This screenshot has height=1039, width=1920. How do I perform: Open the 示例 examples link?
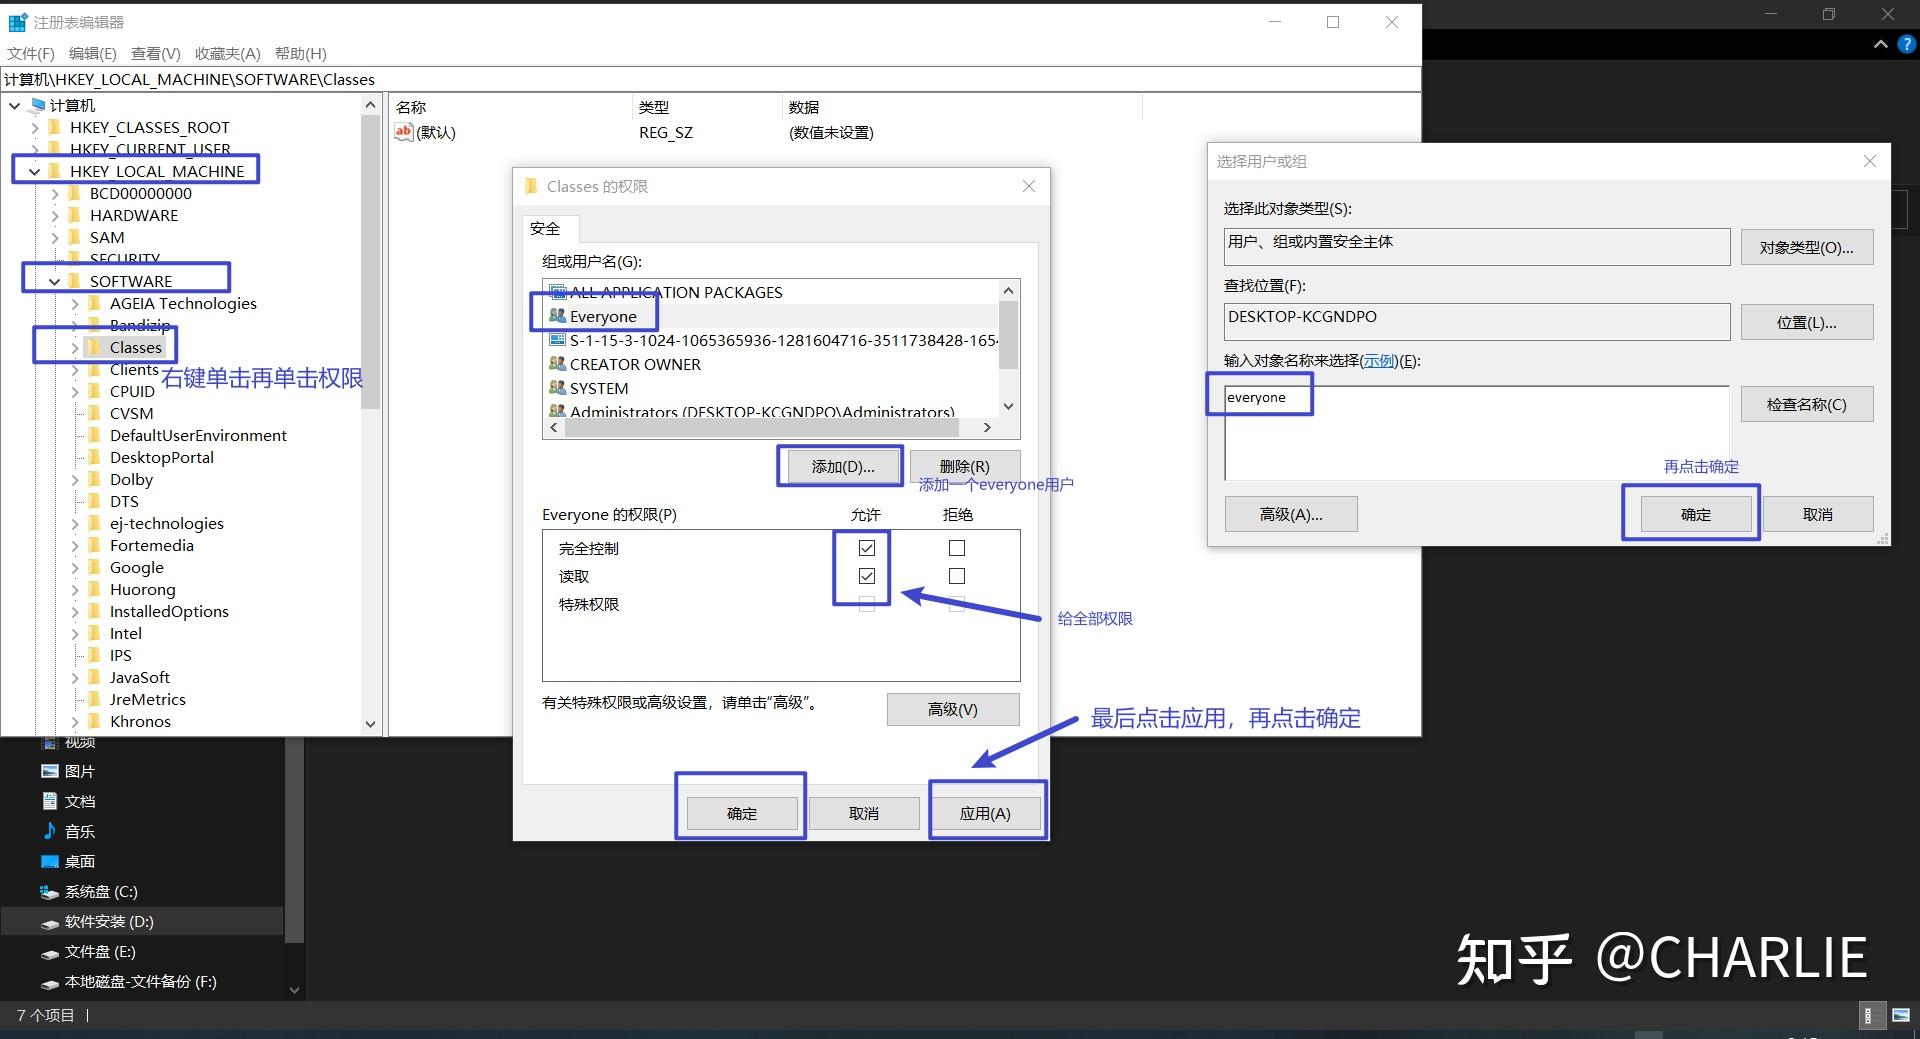pyautogui.click(x=1379, y=360)
